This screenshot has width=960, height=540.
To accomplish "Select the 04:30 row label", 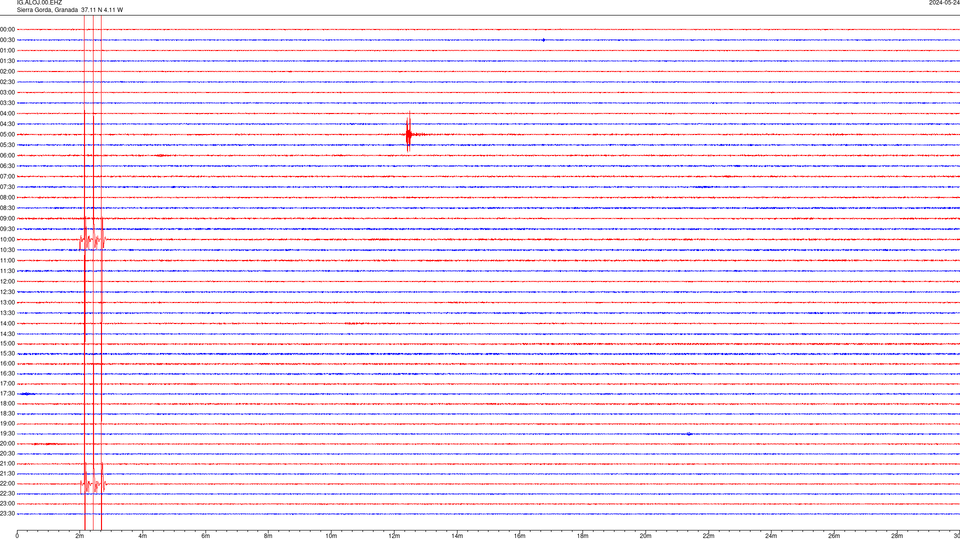I will click(x=7, y=124).
